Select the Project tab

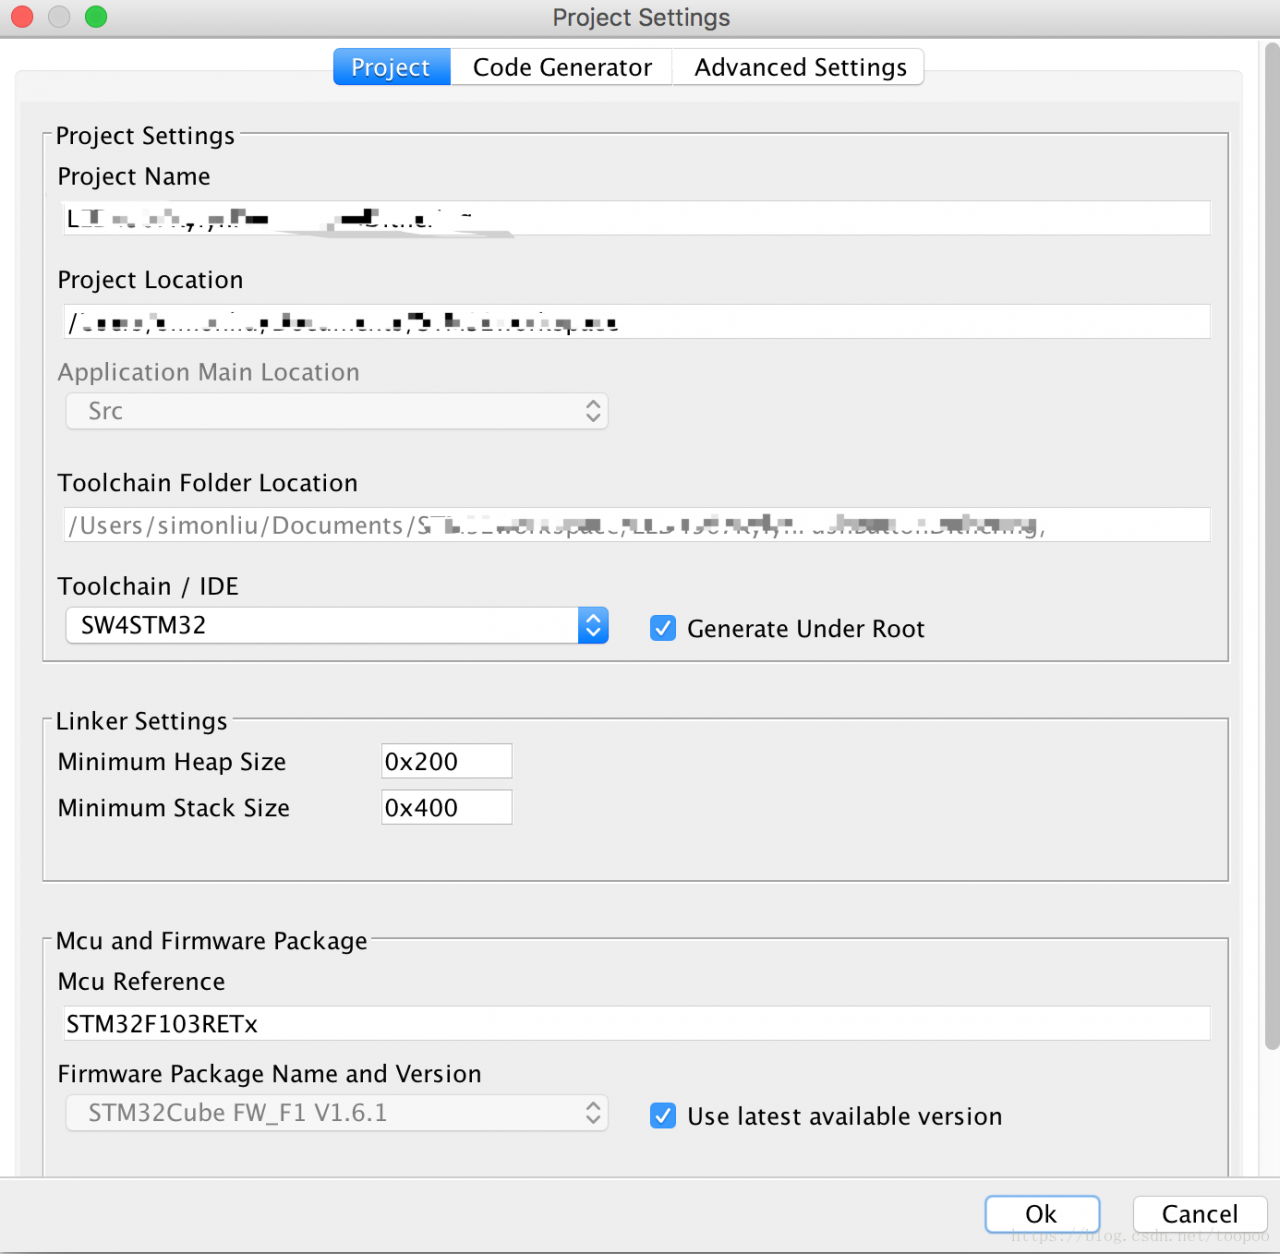click(x=391, y=67)
